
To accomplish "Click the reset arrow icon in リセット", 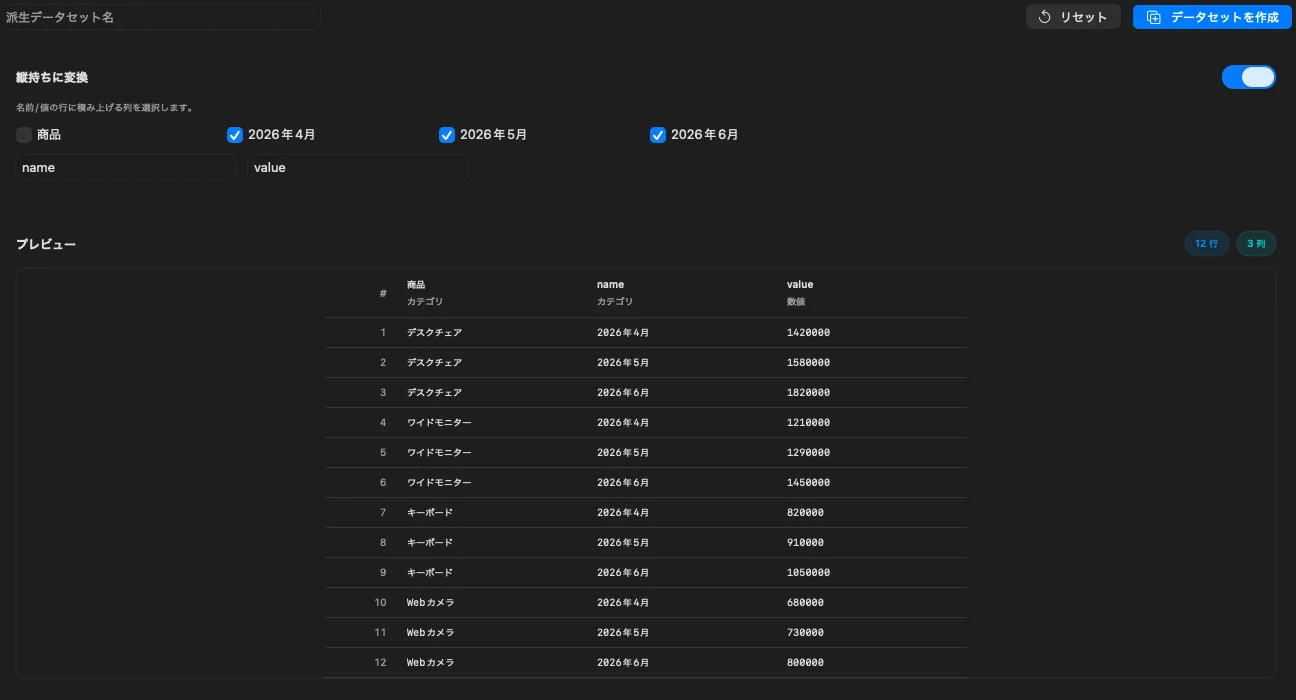I will pos(1045,17).
